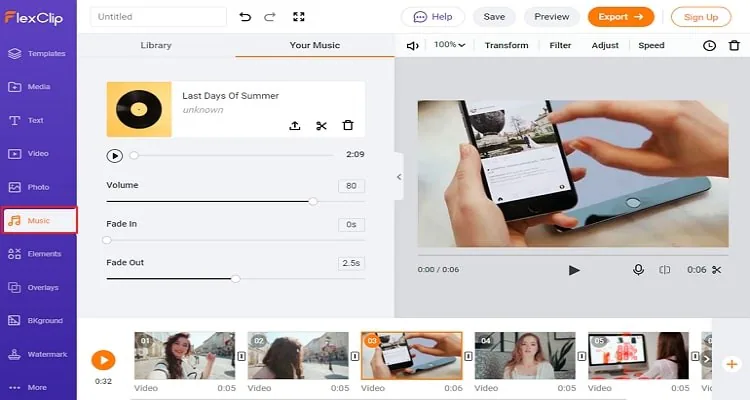The image size is (750, 400).
Task: Click the Untitled project name field
Action: pyautogui.click(x=158, y=17)
